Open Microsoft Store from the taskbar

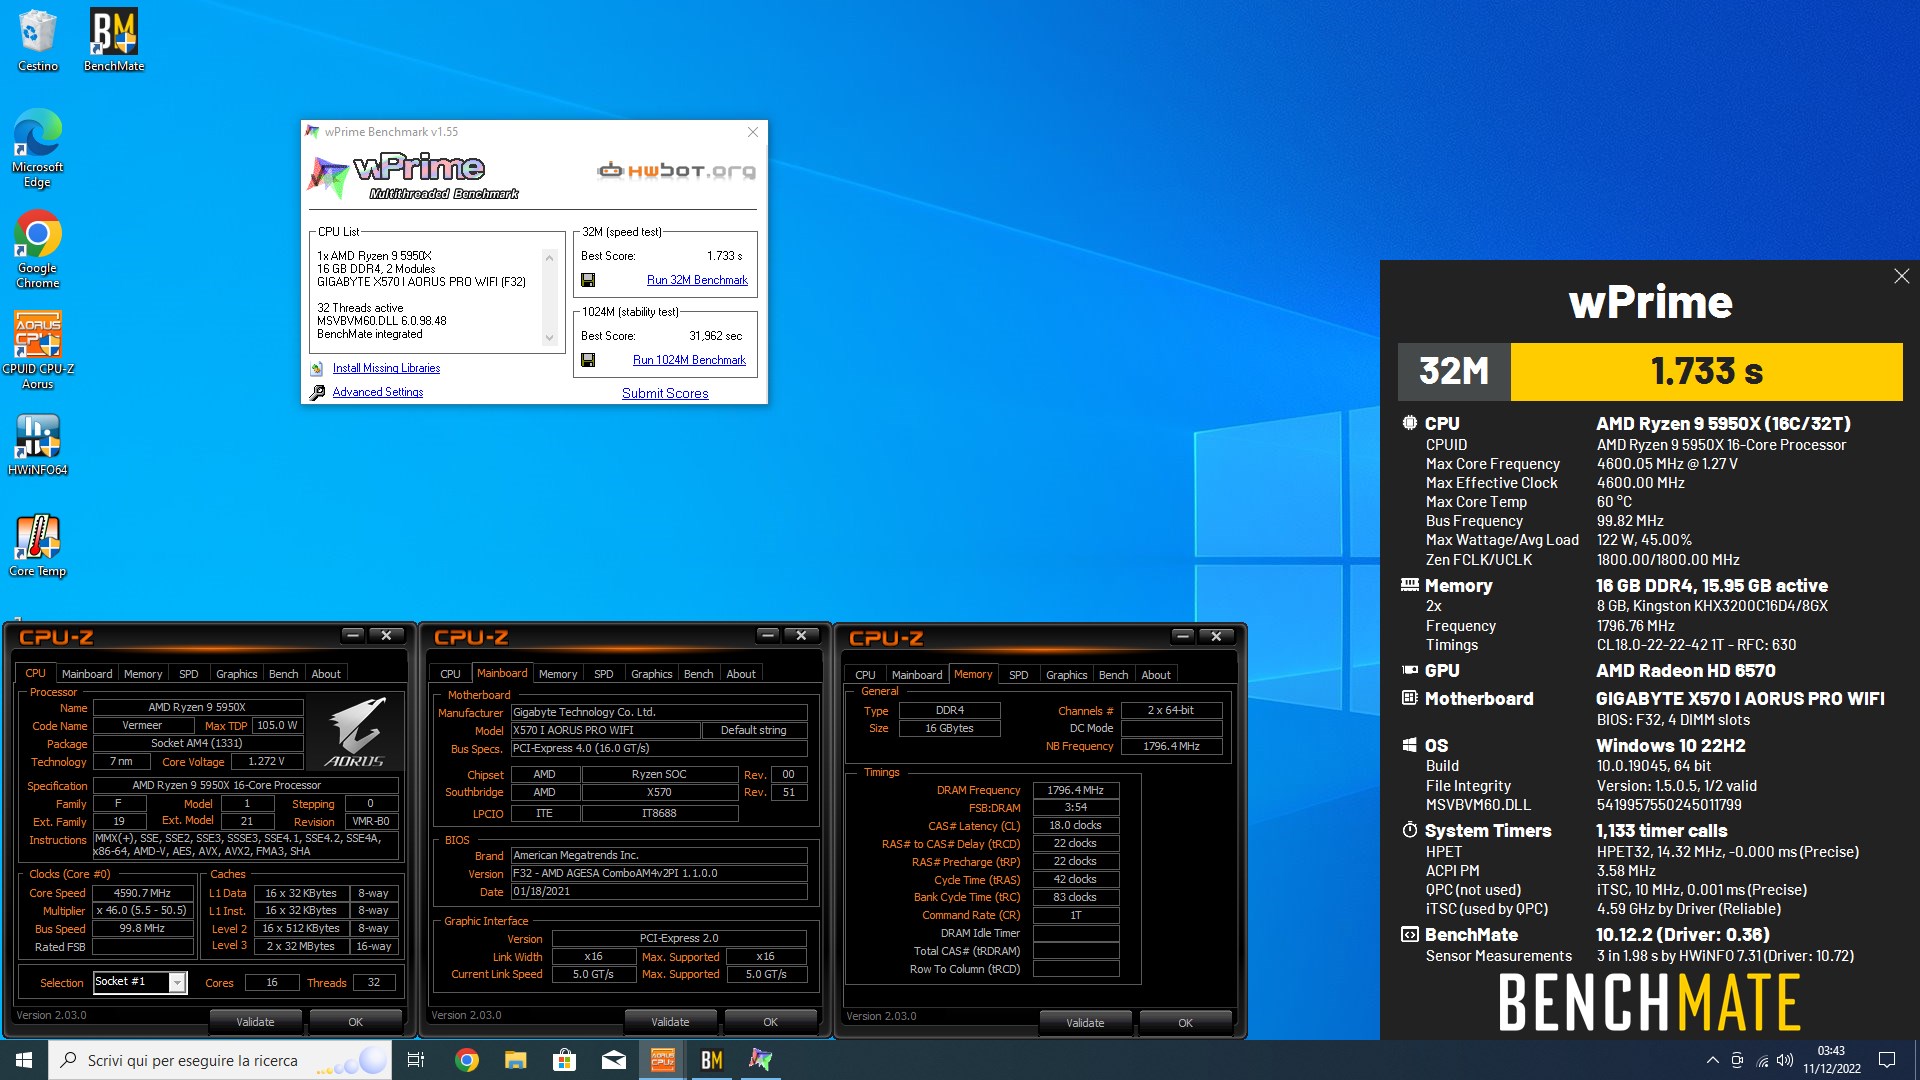pyautogui.click(x=564, y=1060)
